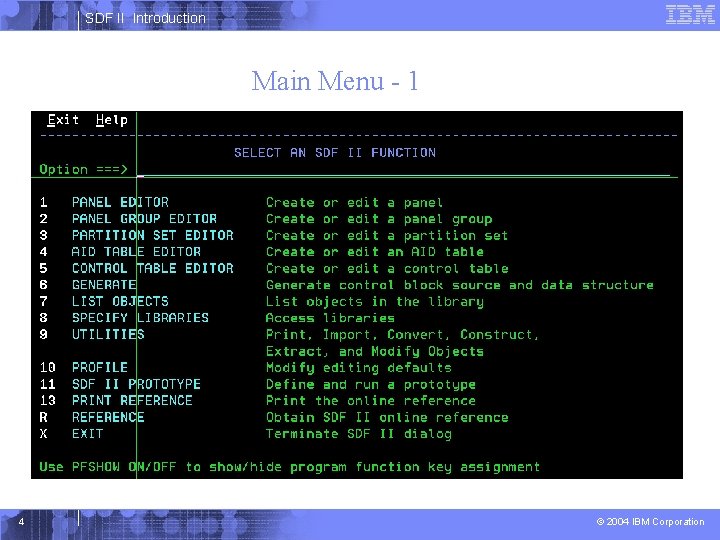The height and width of the screenshot is (540, 720).
Task: Select PANEL EDITOR option
Action: [120, 202]
